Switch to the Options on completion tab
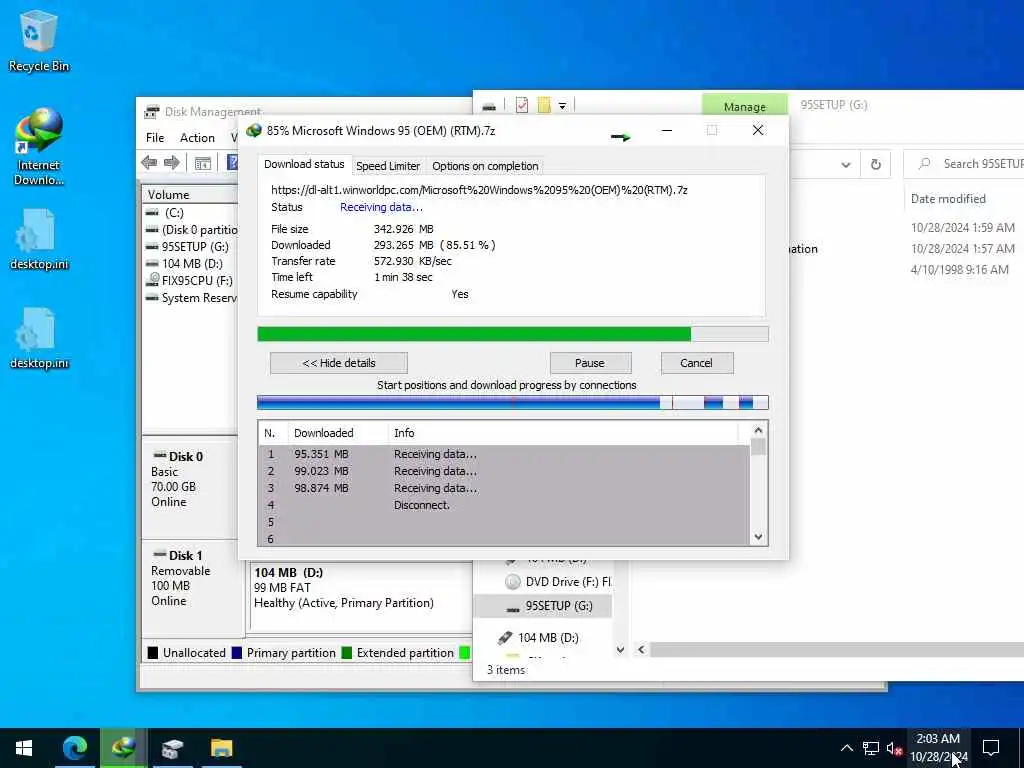 point(485,166)
